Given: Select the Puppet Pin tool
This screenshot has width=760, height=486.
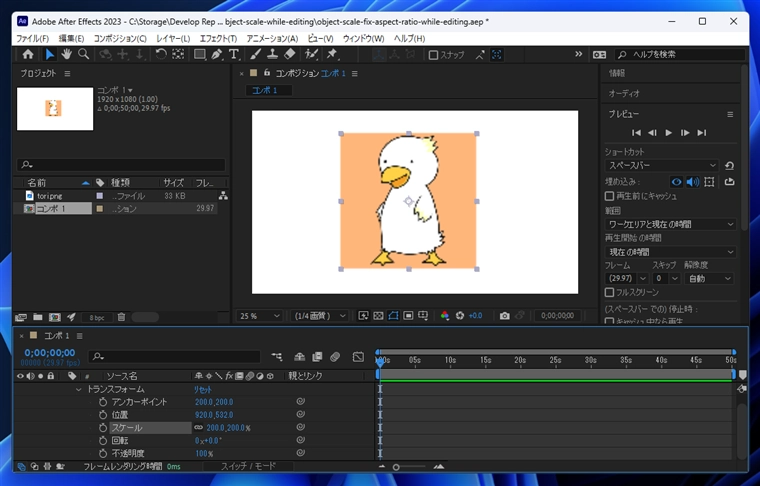Looking at the screenshot, I should click(332, 54).
